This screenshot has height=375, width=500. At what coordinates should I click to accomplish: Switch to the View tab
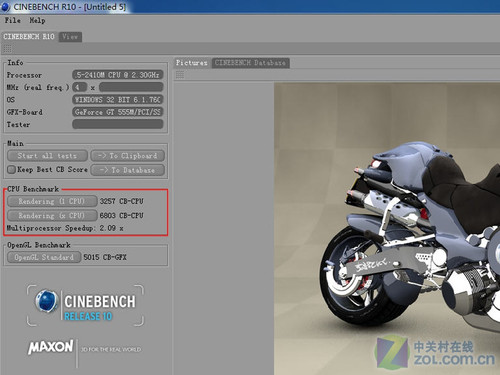pos(70,37)
